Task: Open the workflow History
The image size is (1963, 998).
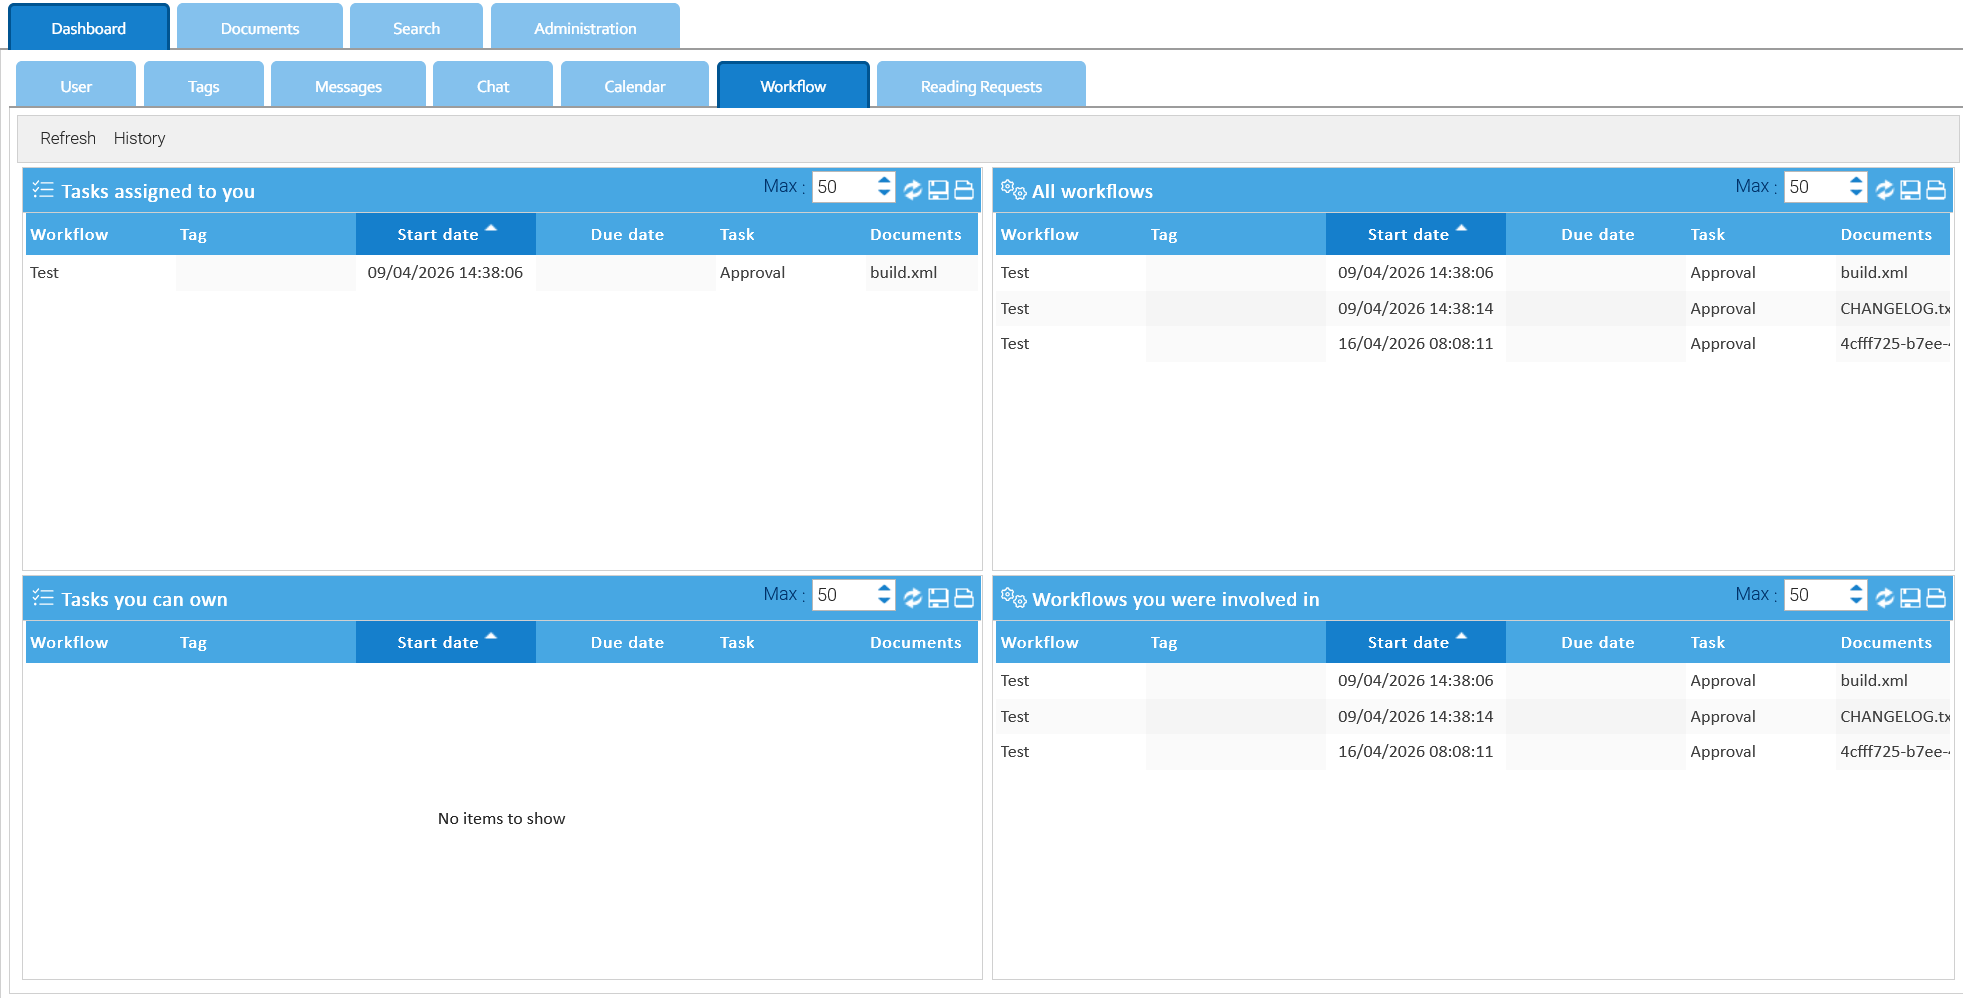Action: [139, 139]
